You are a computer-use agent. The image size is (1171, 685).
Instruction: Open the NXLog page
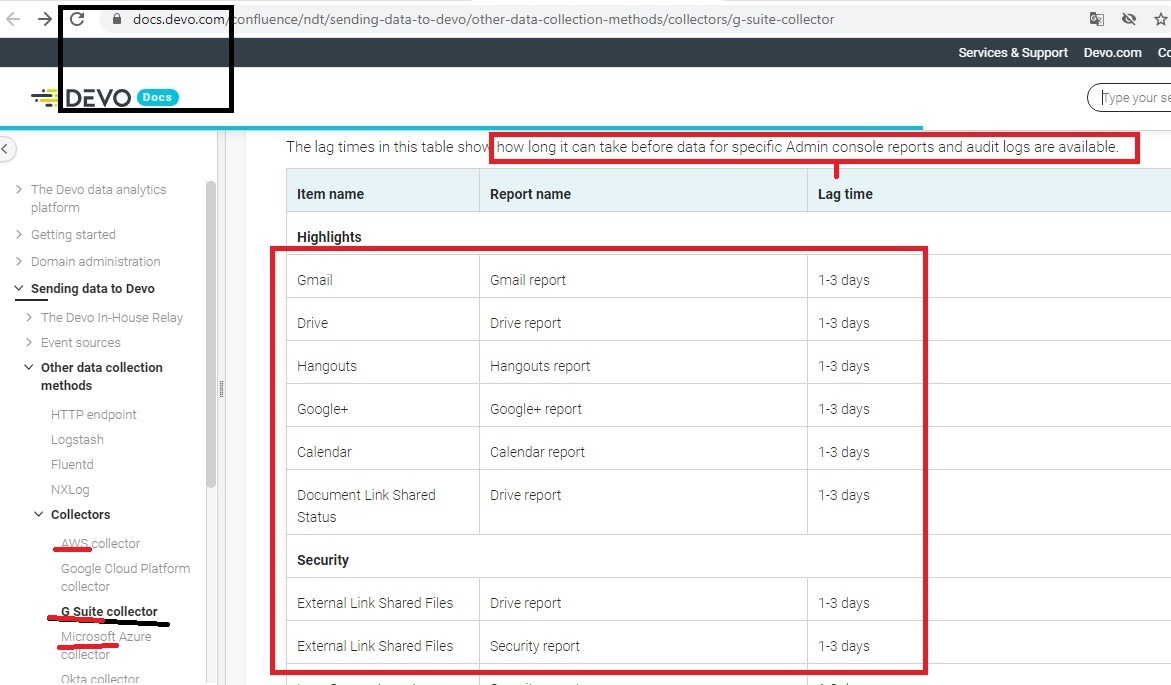[70, 490]
